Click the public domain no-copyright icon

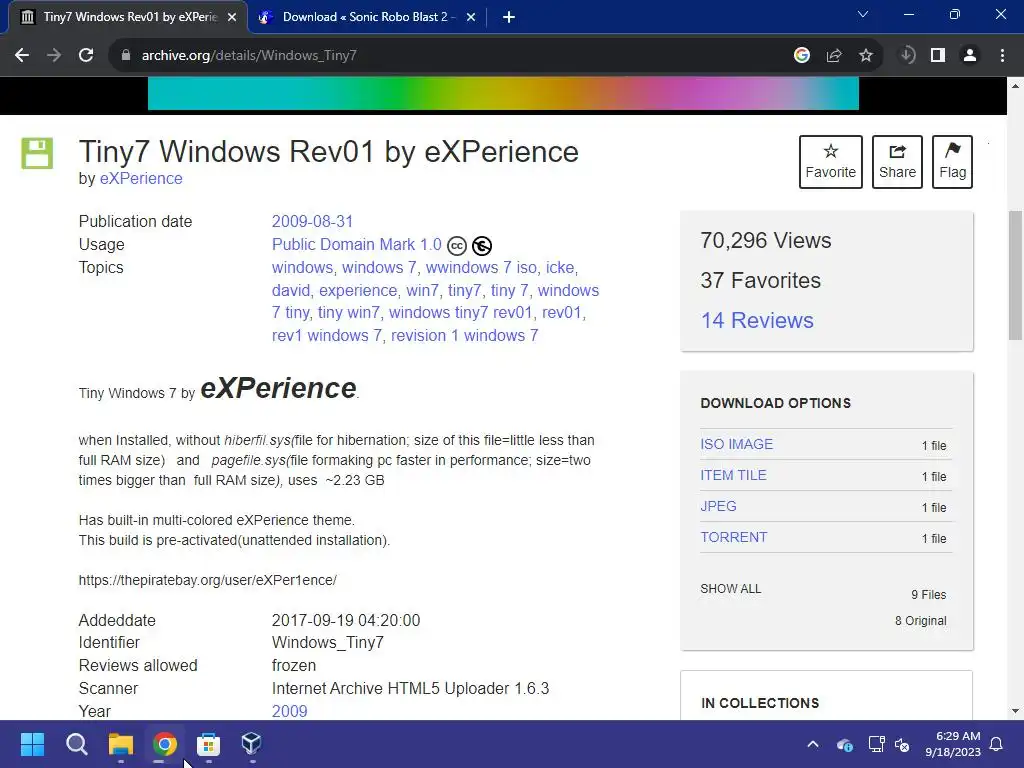482,246
